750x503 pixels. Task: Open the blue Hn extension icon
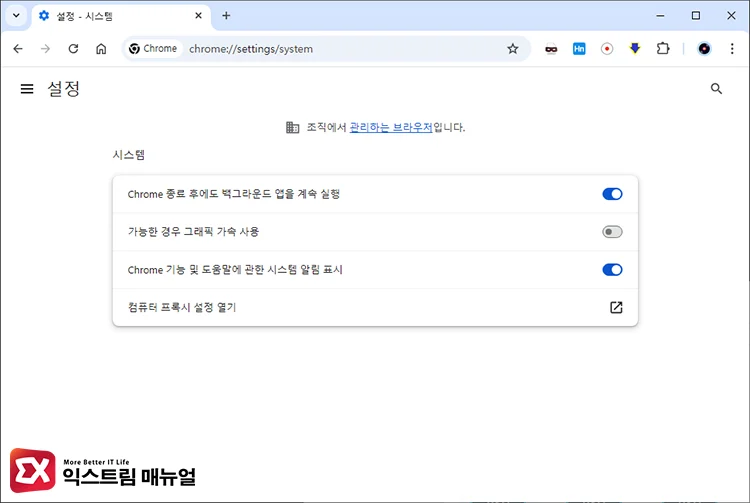coord(579,49)
